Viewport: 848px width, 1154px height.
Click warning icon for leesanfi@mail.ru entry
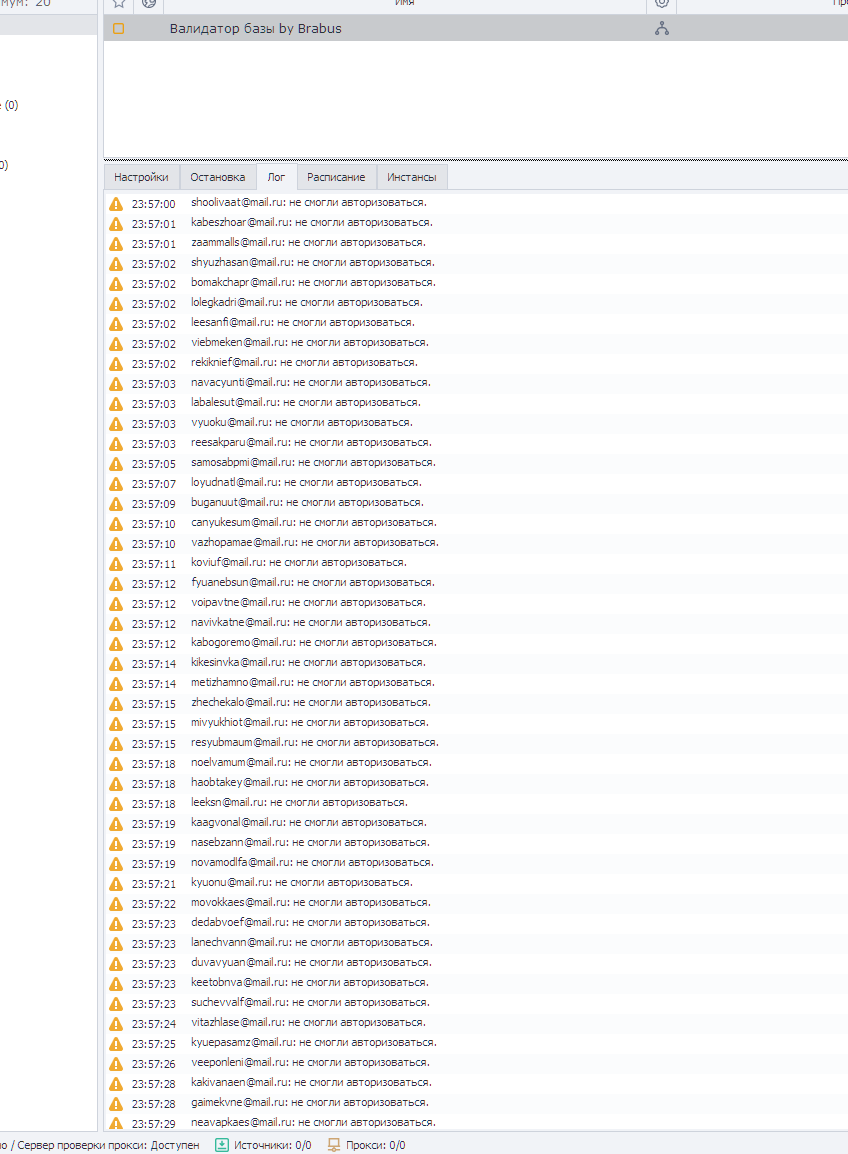click(x=116, y=324)
